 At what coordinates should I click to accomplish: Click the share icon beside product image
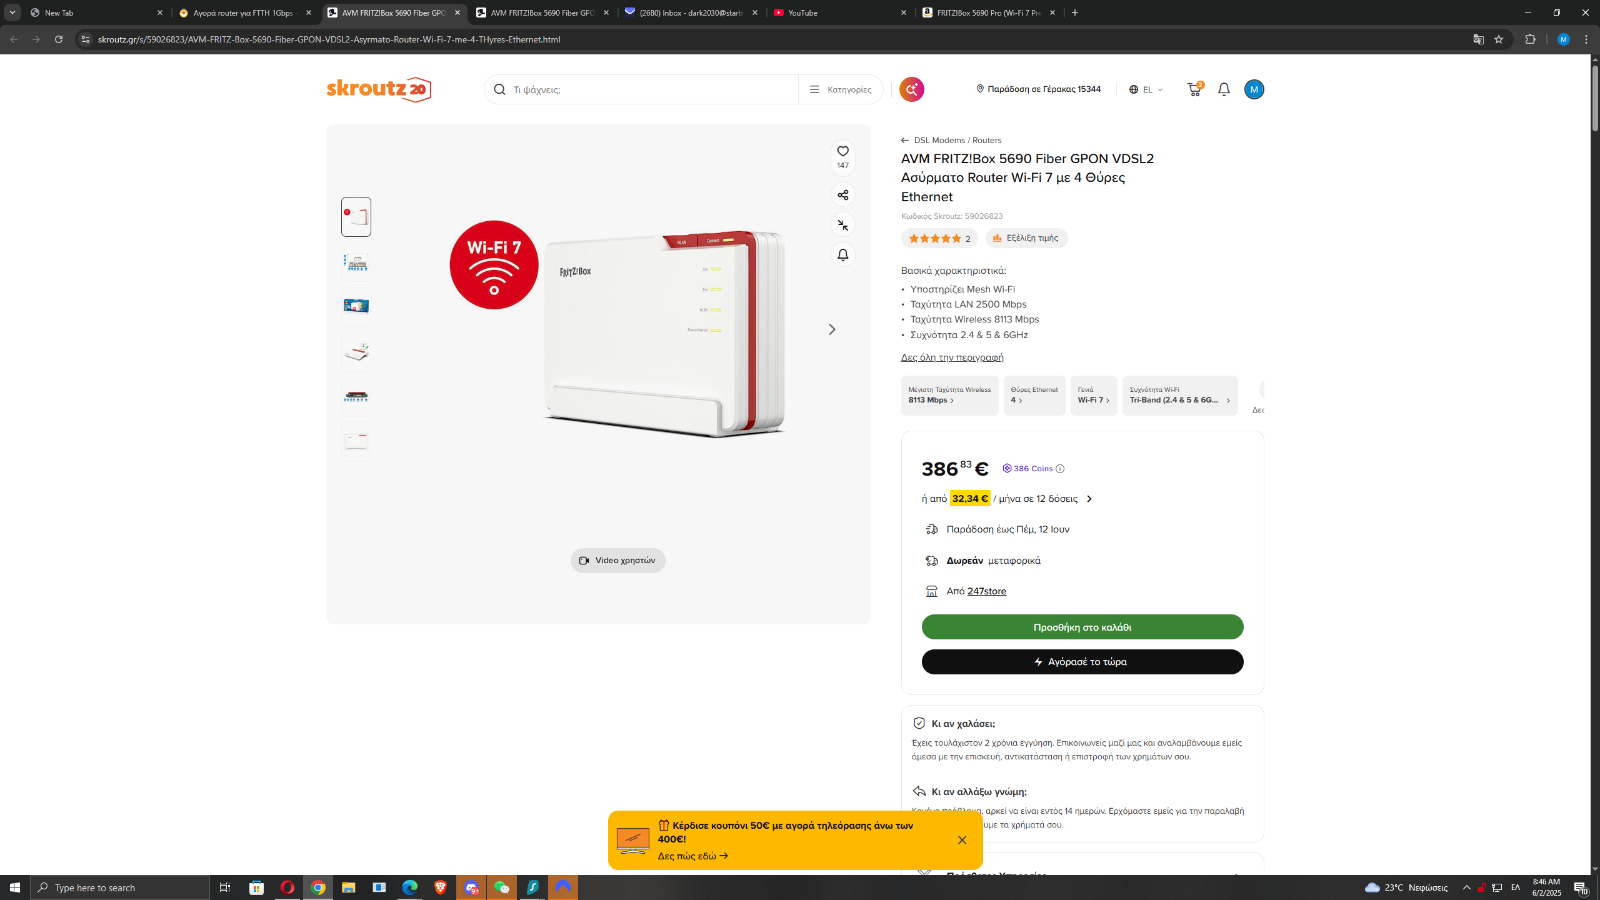tap(843, 195)
